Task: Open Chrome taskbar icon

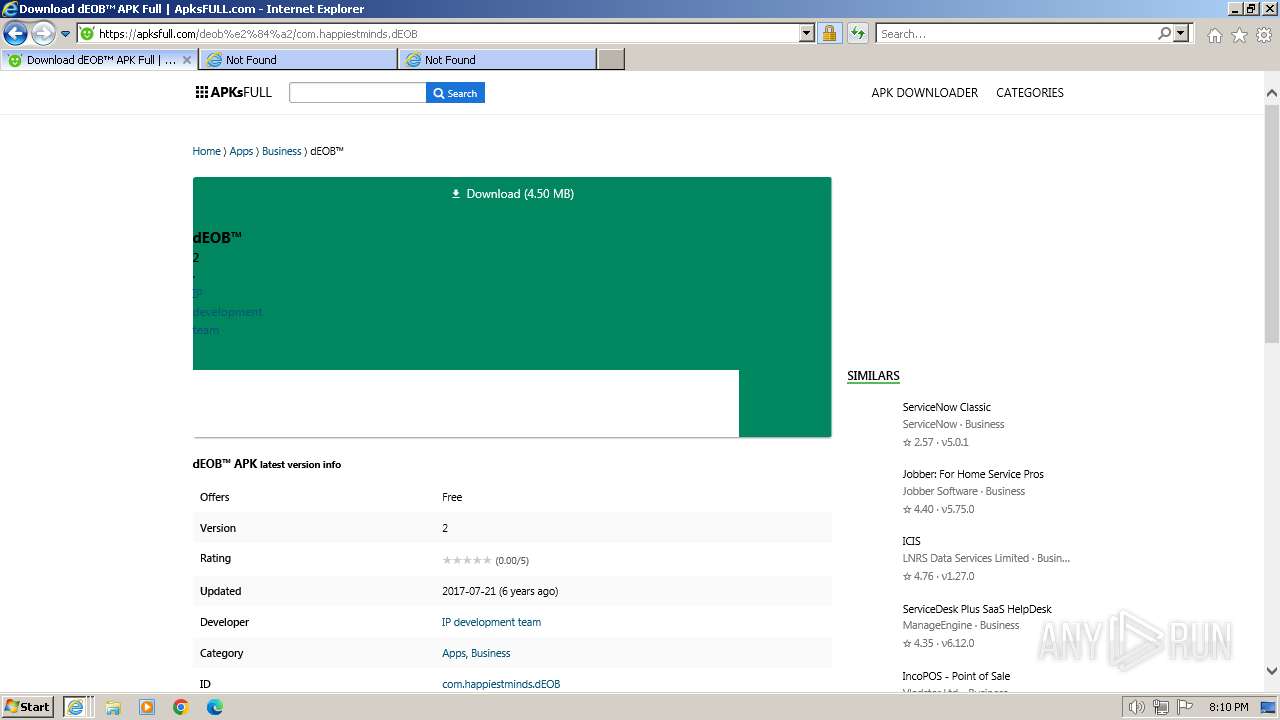Action: 181,707
